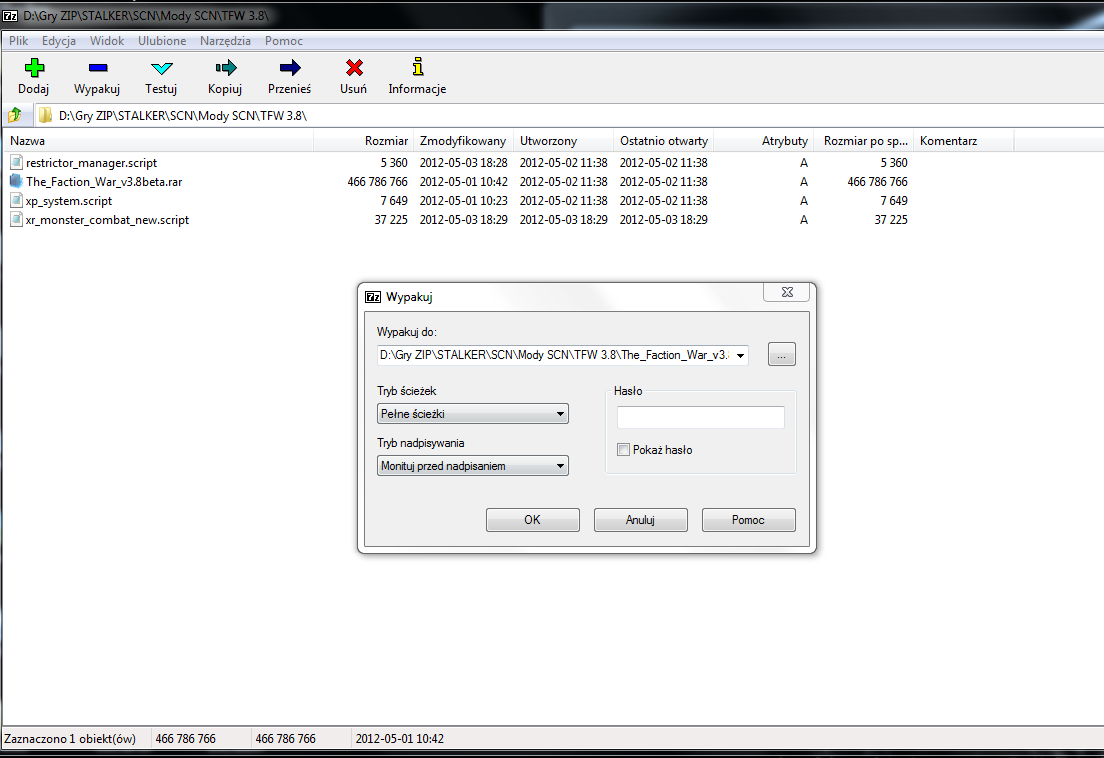
Task: Click size value 37 225 in Rozmiar column
Action: click(x=391, y=220)
